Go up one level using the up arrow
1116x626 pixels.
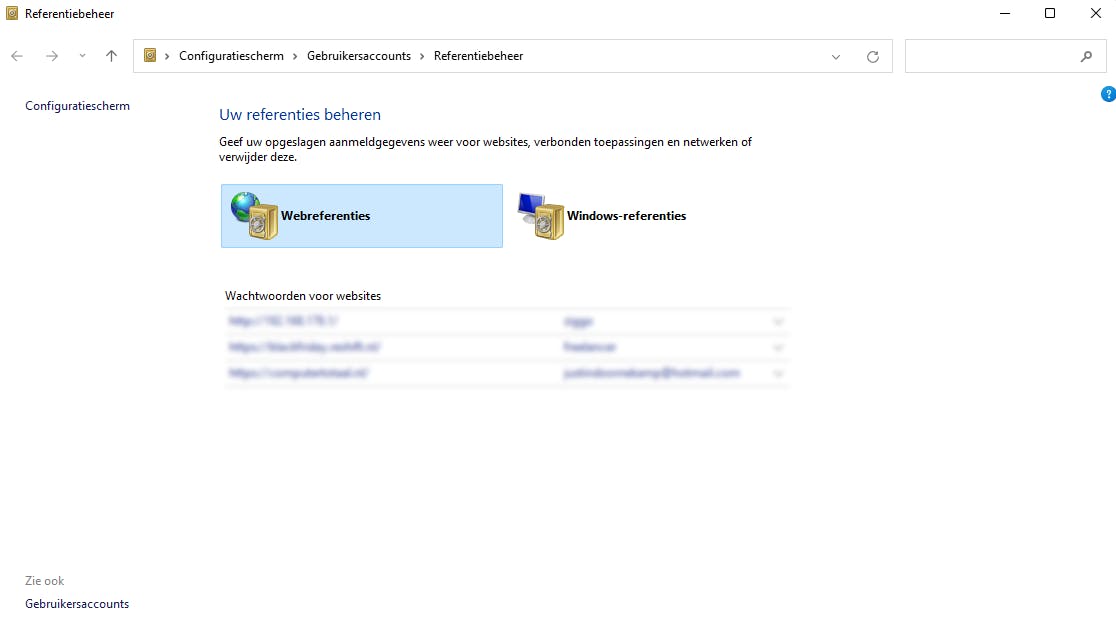pos(111,56)
